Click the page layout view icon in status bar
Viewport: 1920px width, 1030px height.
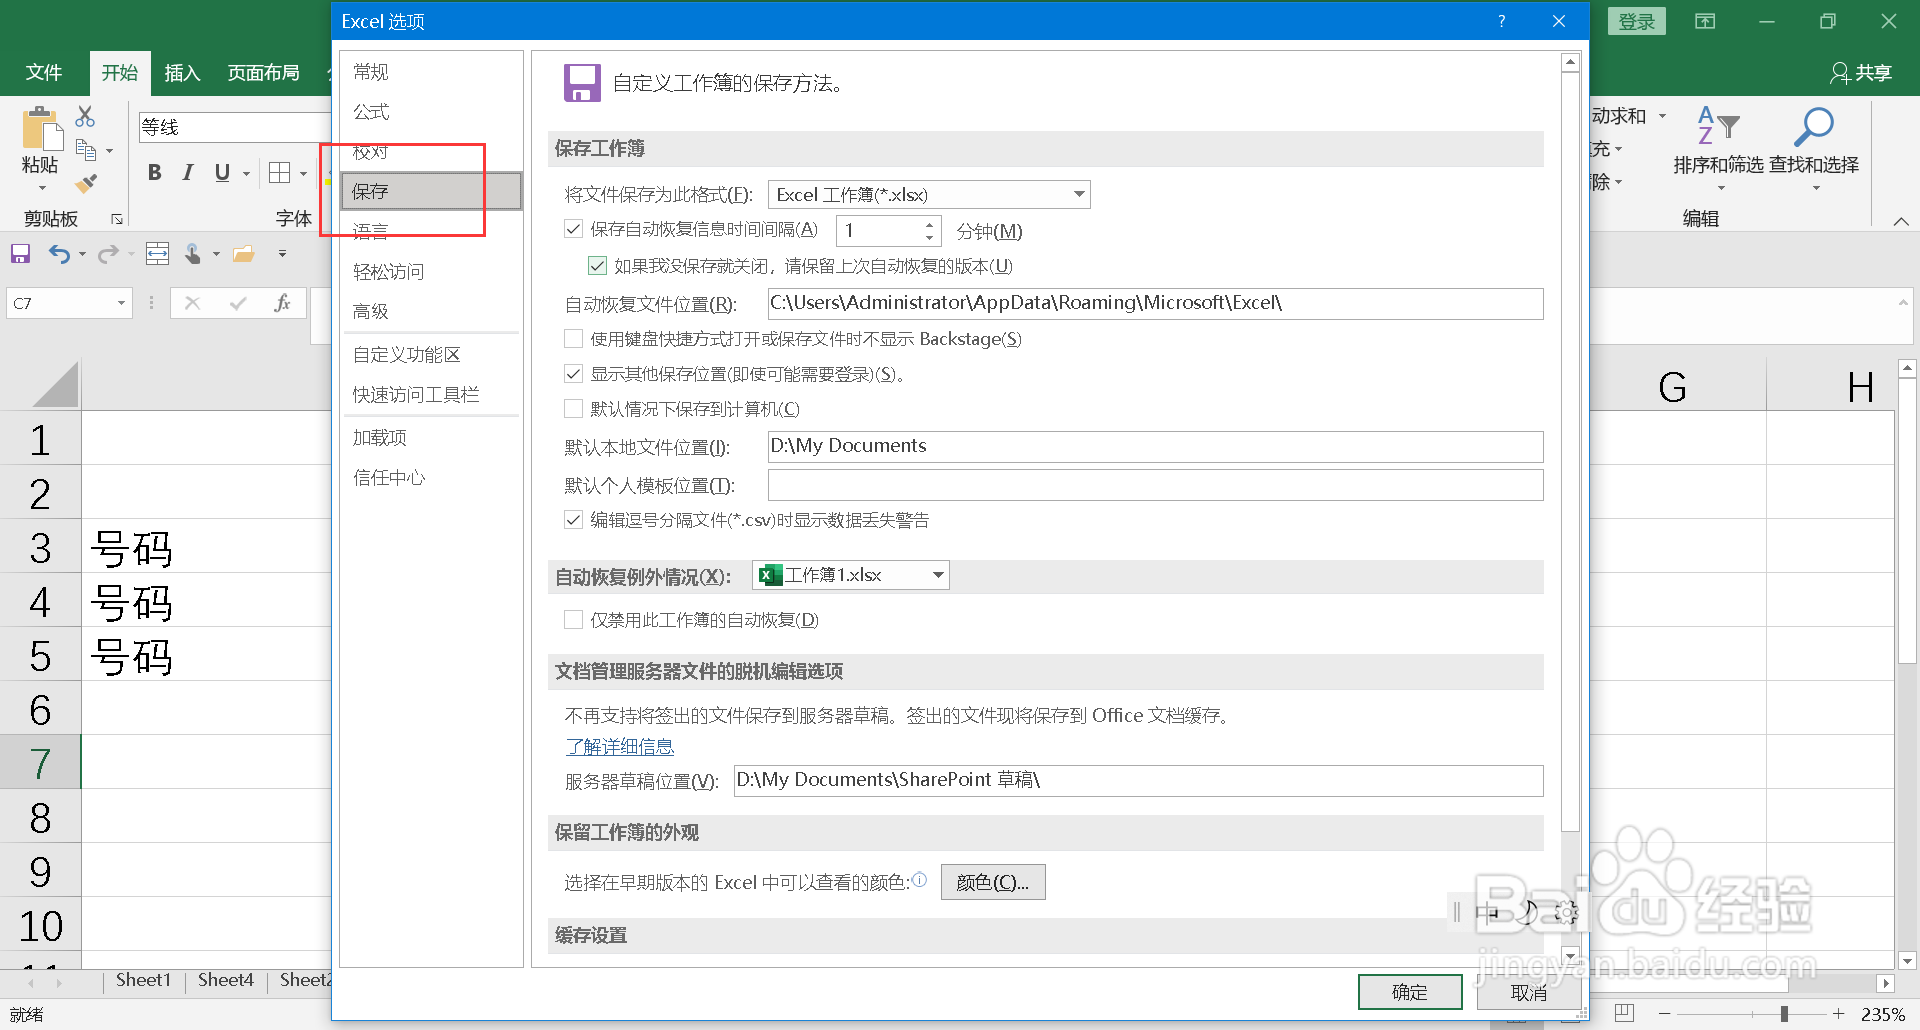pyautogui.click(x=1624, y=1013)
